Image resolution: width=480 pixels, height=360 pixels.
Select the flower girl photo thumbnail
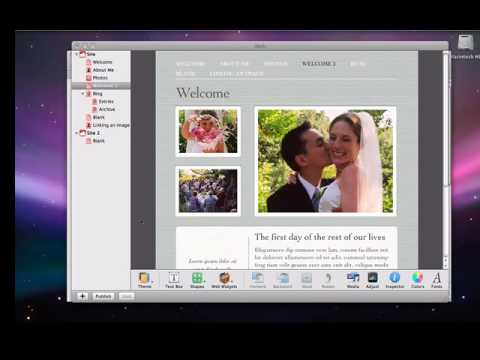click(208, 132)
